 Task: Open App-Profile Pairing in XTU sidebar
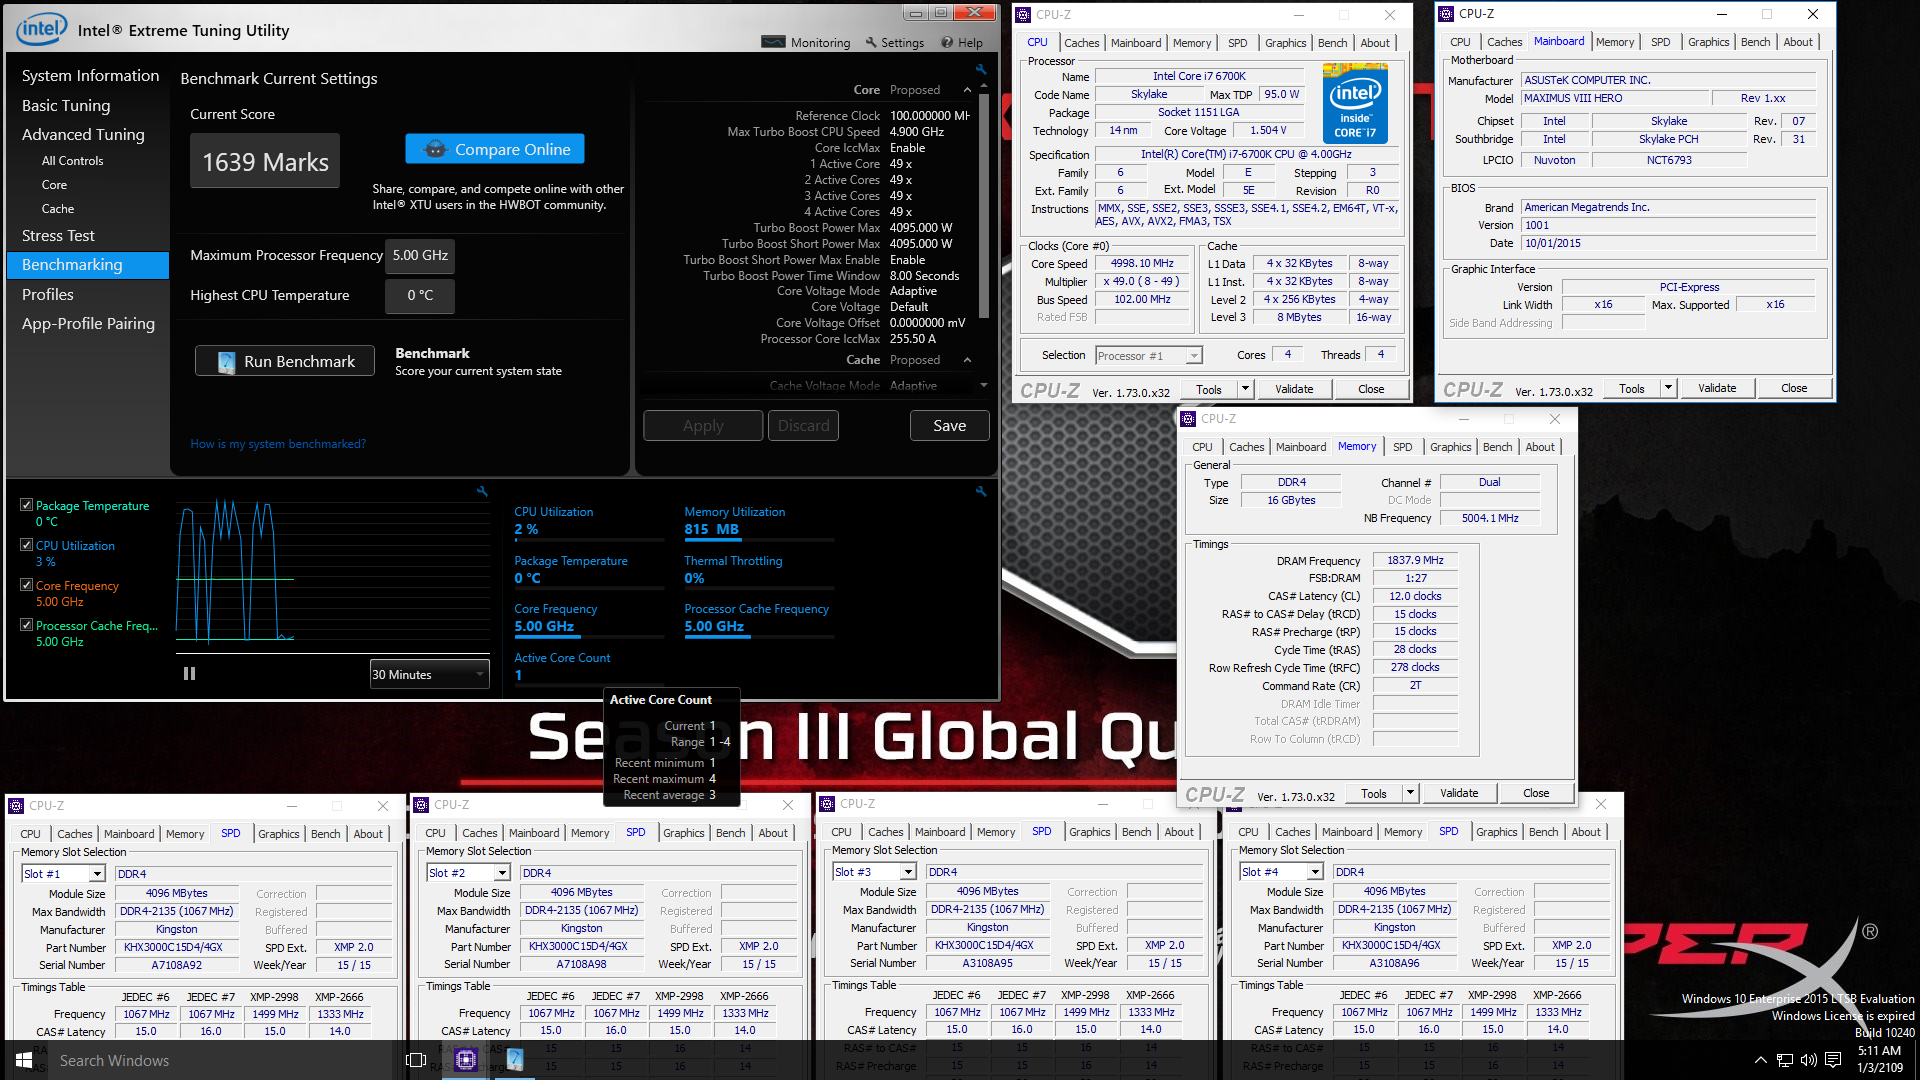point(88,324)
